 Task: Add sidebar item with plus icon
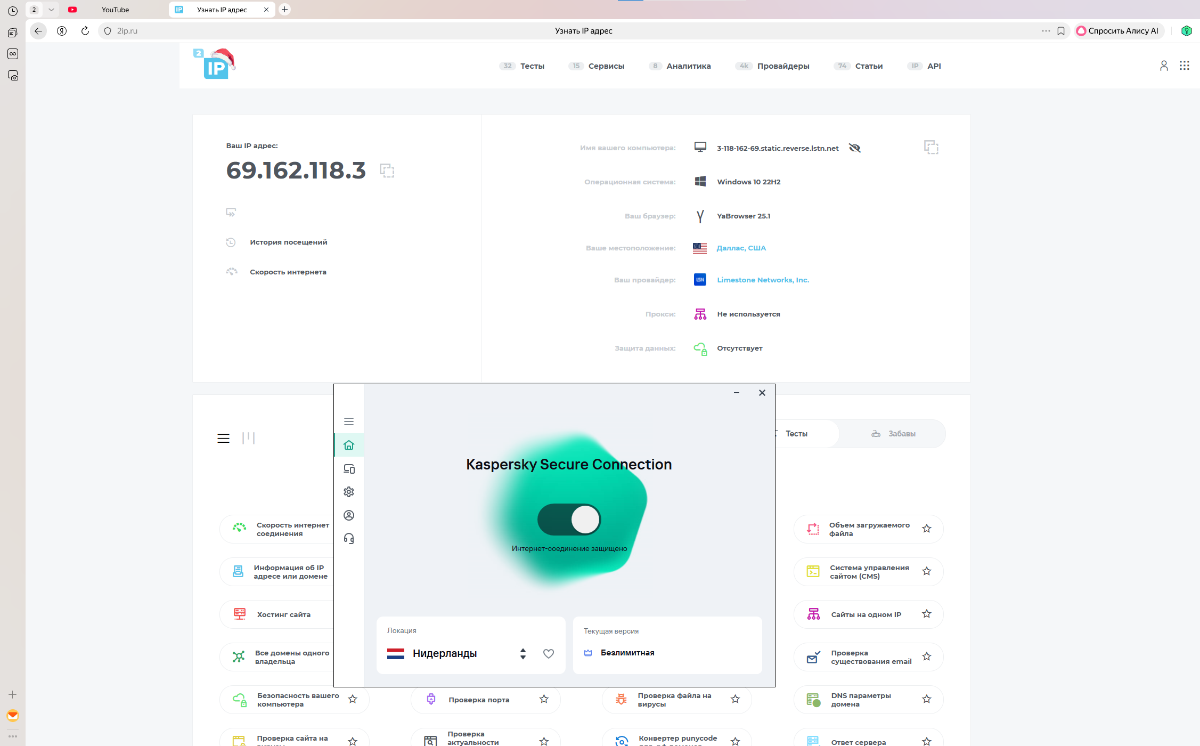pos(13,694)
